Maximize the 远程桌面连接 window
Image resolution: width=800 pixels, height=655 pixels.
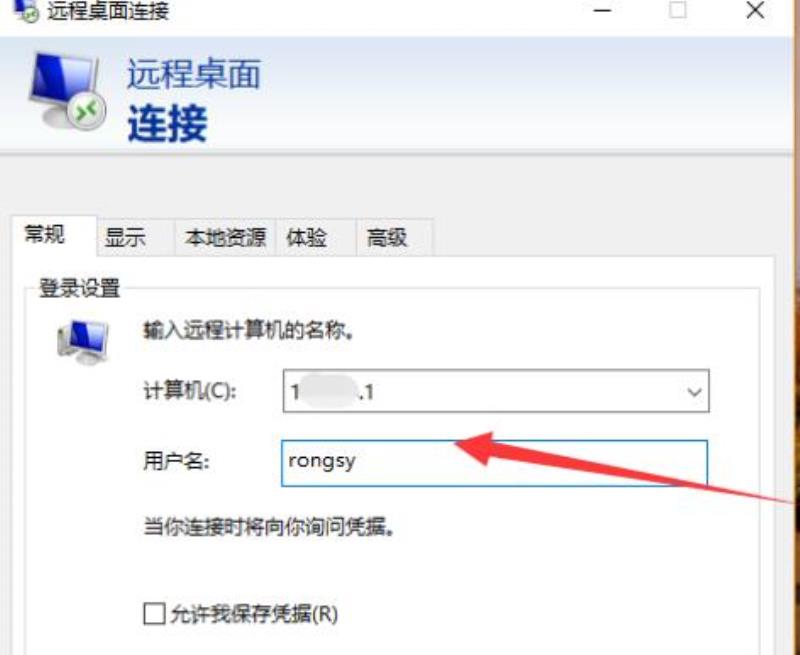678,9
